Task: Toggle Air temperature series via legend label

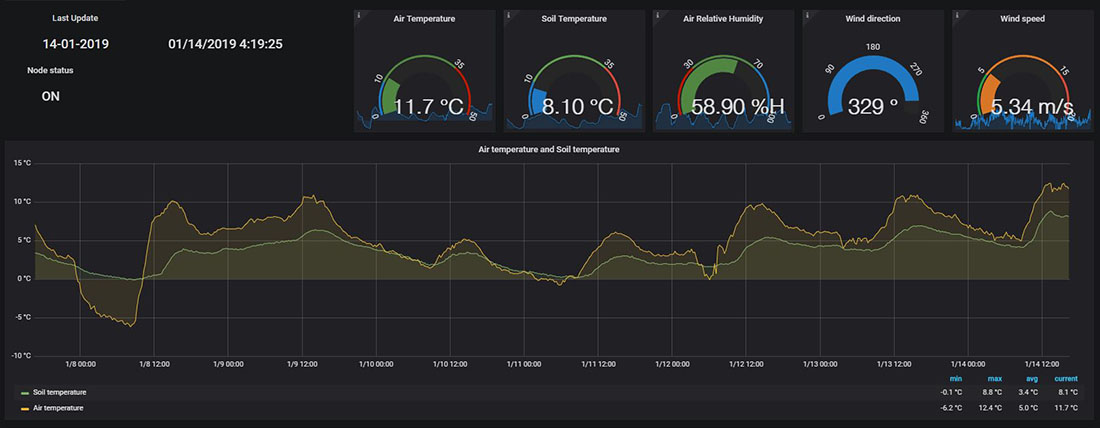Action: pyautogui.click(x=58, y=408)
